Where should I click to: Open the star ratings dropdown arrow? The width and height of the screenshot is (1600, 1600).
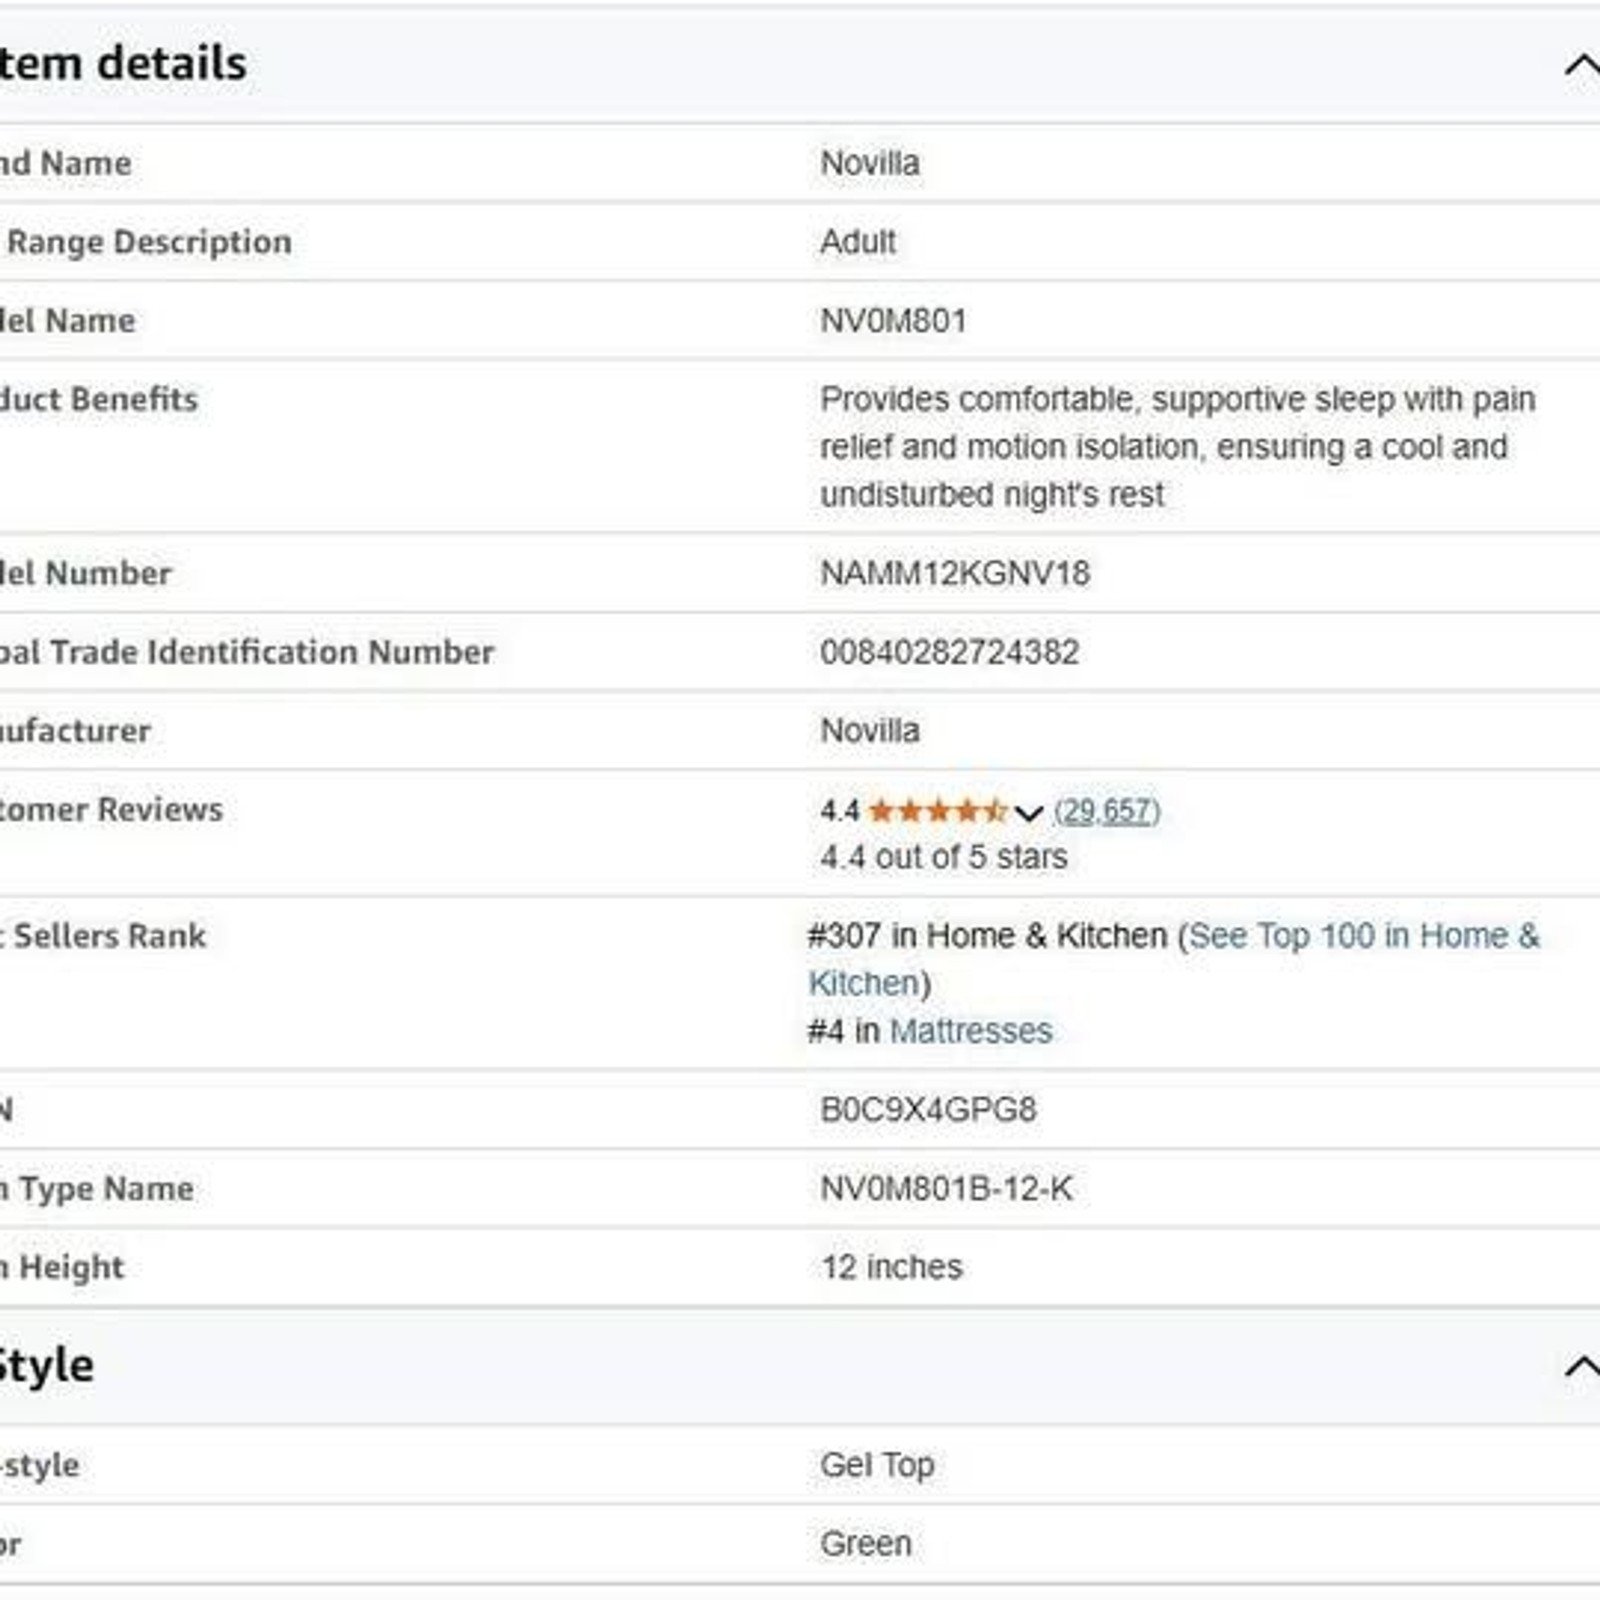[1028, 812]
